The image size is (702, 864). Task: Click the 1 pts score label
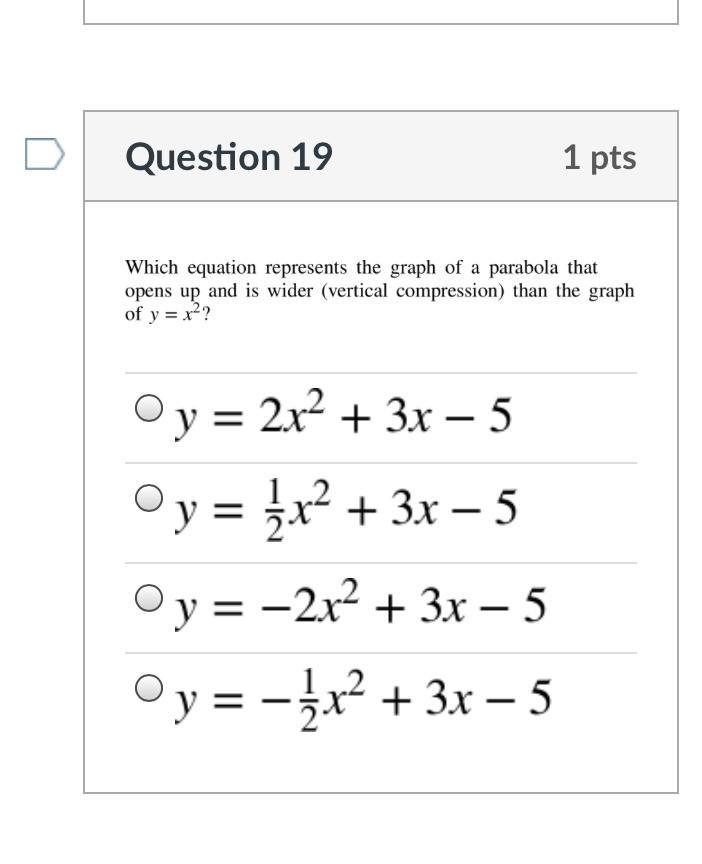[600, 158]
